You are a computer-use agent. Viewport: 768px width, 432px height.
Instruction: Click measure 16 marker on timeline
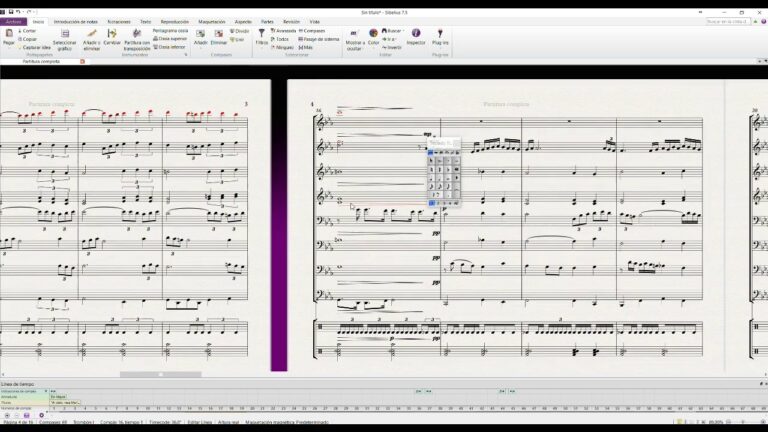coord(211,408)
